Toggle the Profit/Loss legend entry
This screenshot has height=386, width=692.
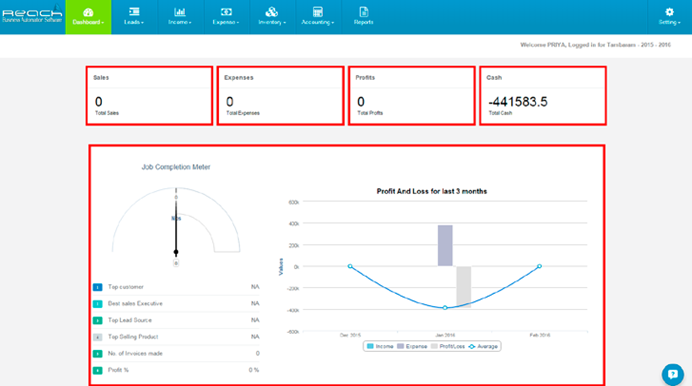448,346
